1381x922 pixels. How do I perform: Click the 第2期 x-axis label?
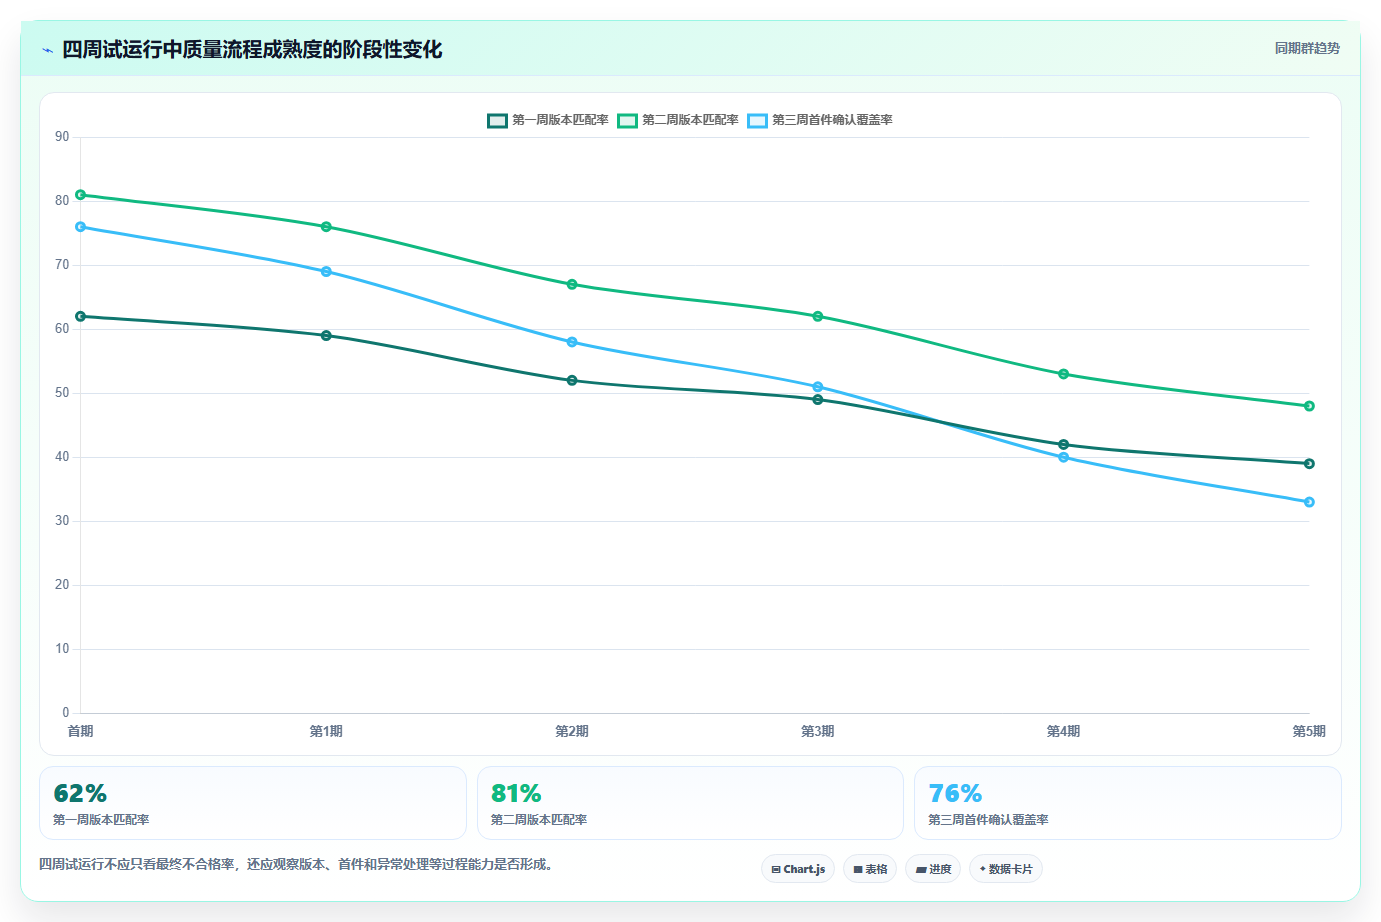[x=572, y=732]
